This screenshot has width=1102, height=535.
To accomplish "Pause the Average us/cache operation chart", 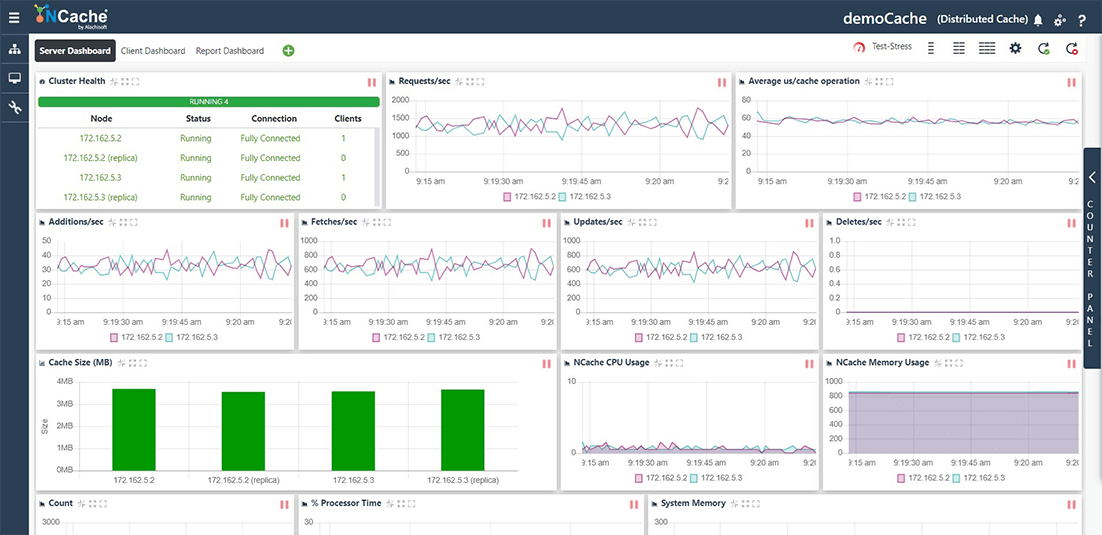I will [1072, 82].
